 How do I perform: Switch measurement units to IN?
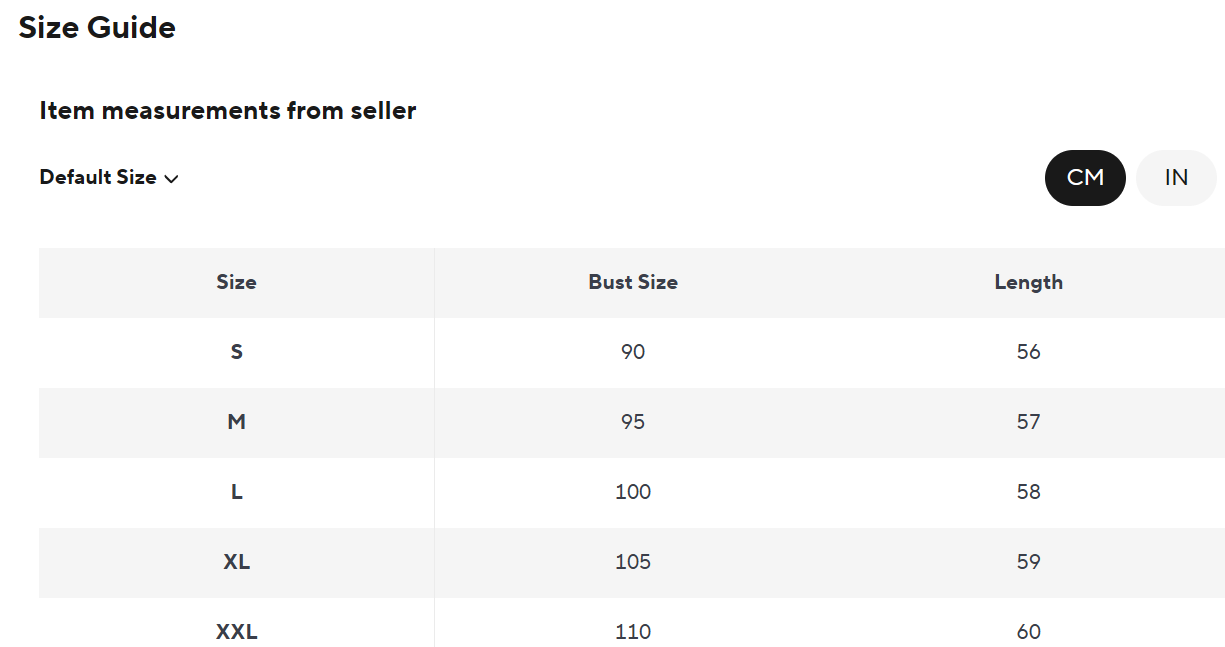coord(1176,177)
